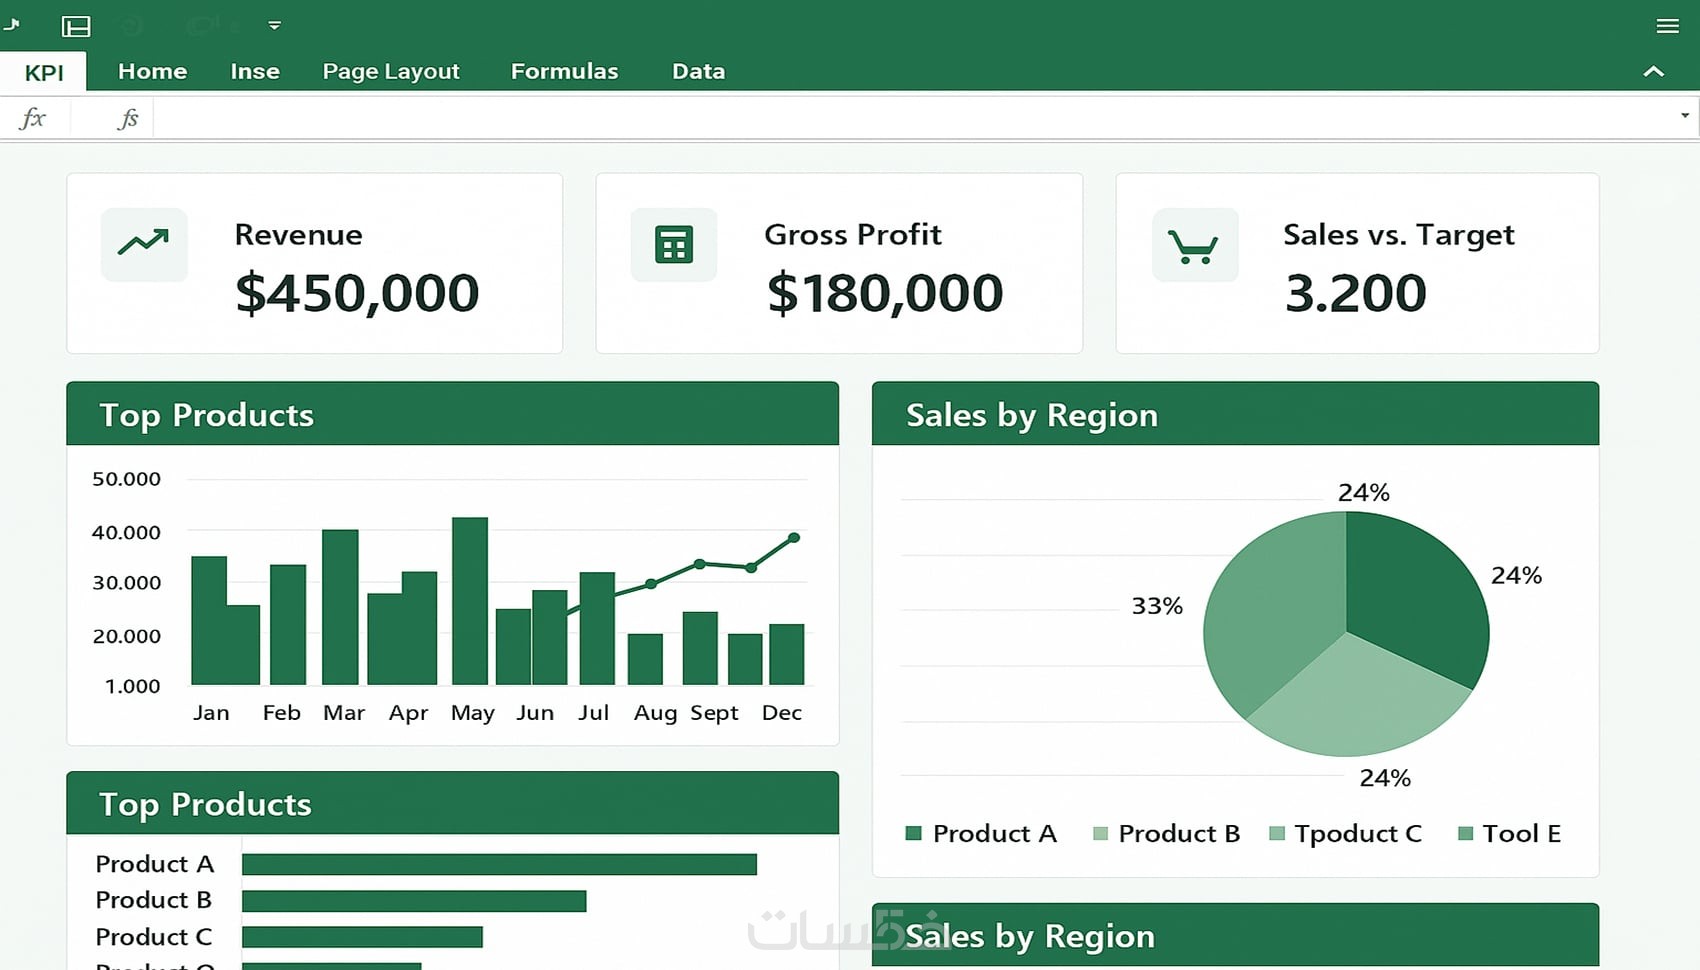Click the Gross Profit calculator icon
Viewport: 1700px width, 970px height.
click(x=674, y=244)
